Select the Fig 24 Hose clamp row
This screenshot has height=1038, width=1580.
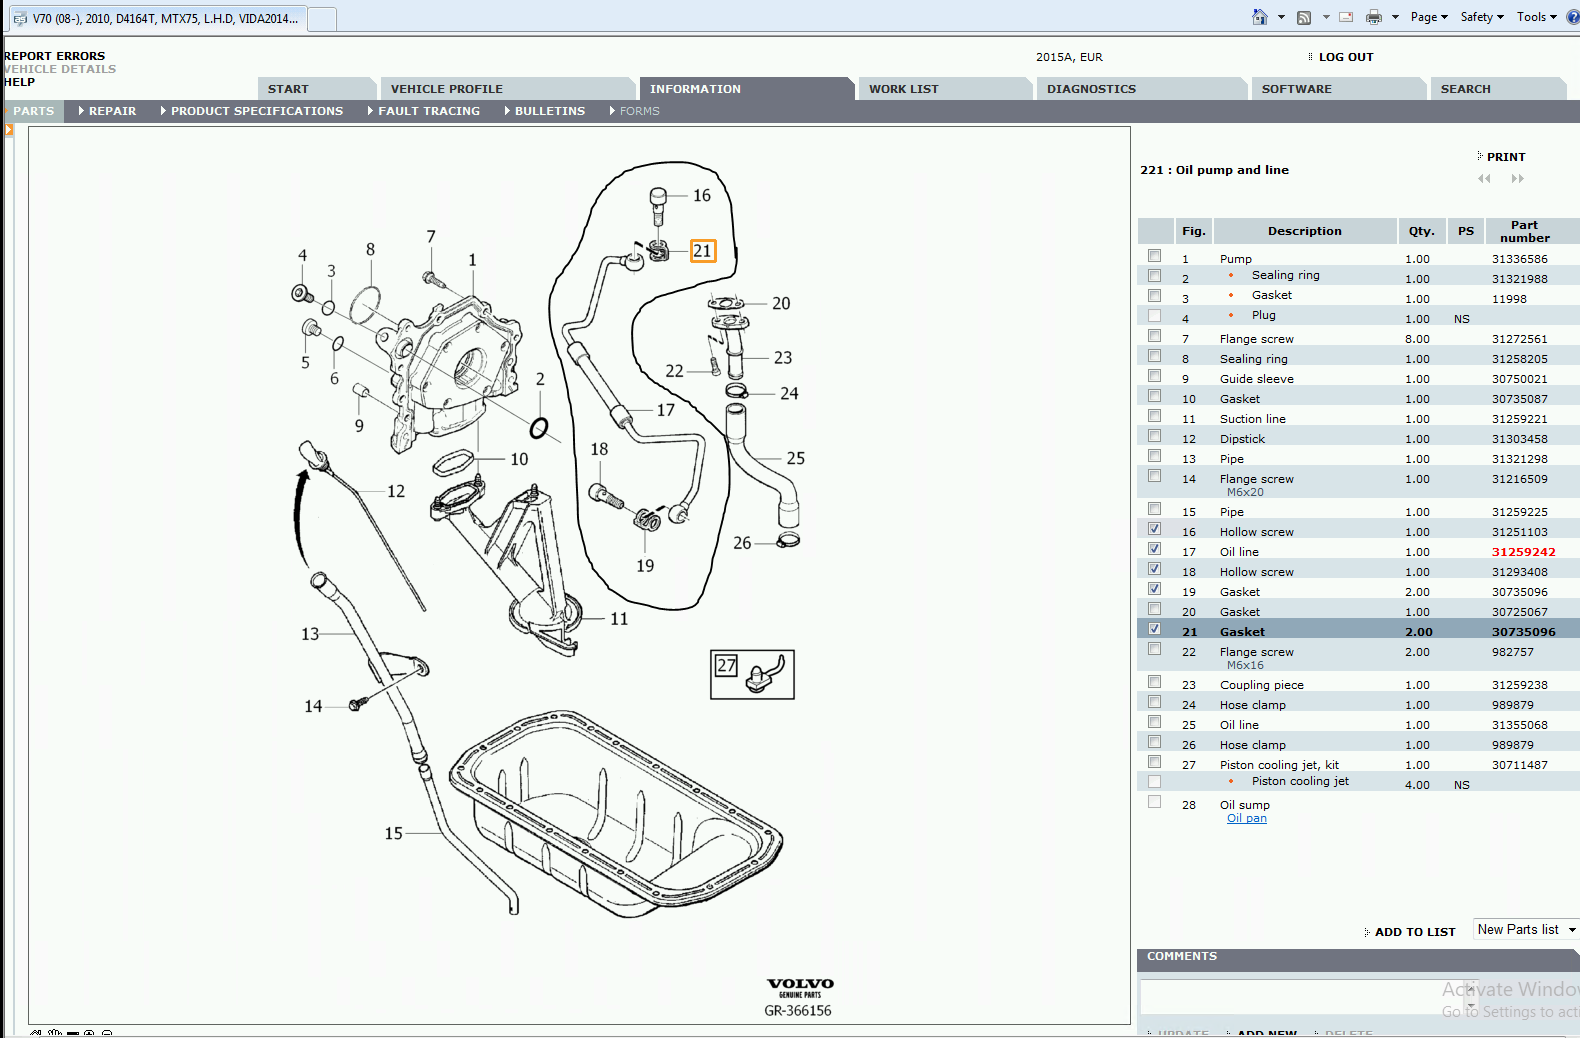(x=1358, y=705)
